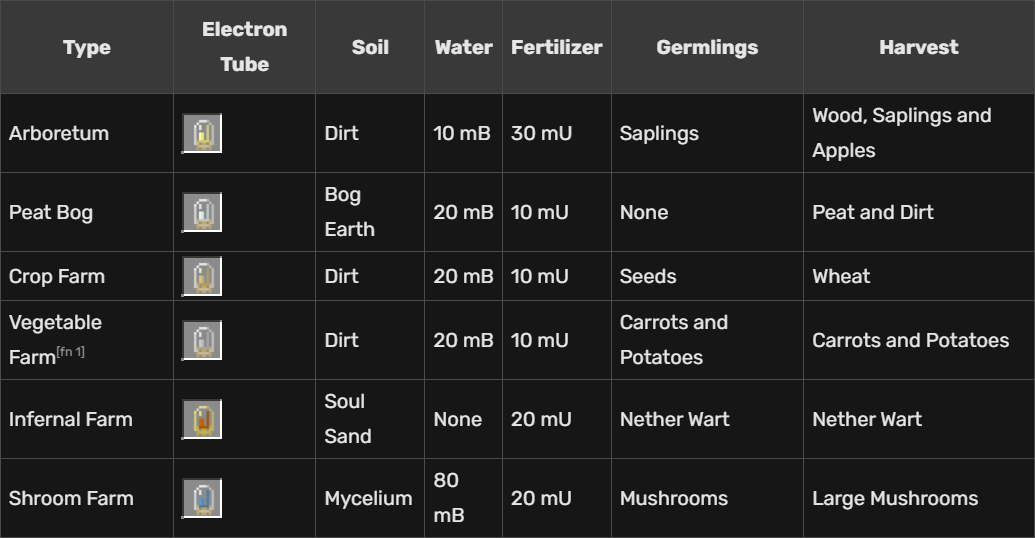Click the Nether Wart germlings cell

coord(674,420)
